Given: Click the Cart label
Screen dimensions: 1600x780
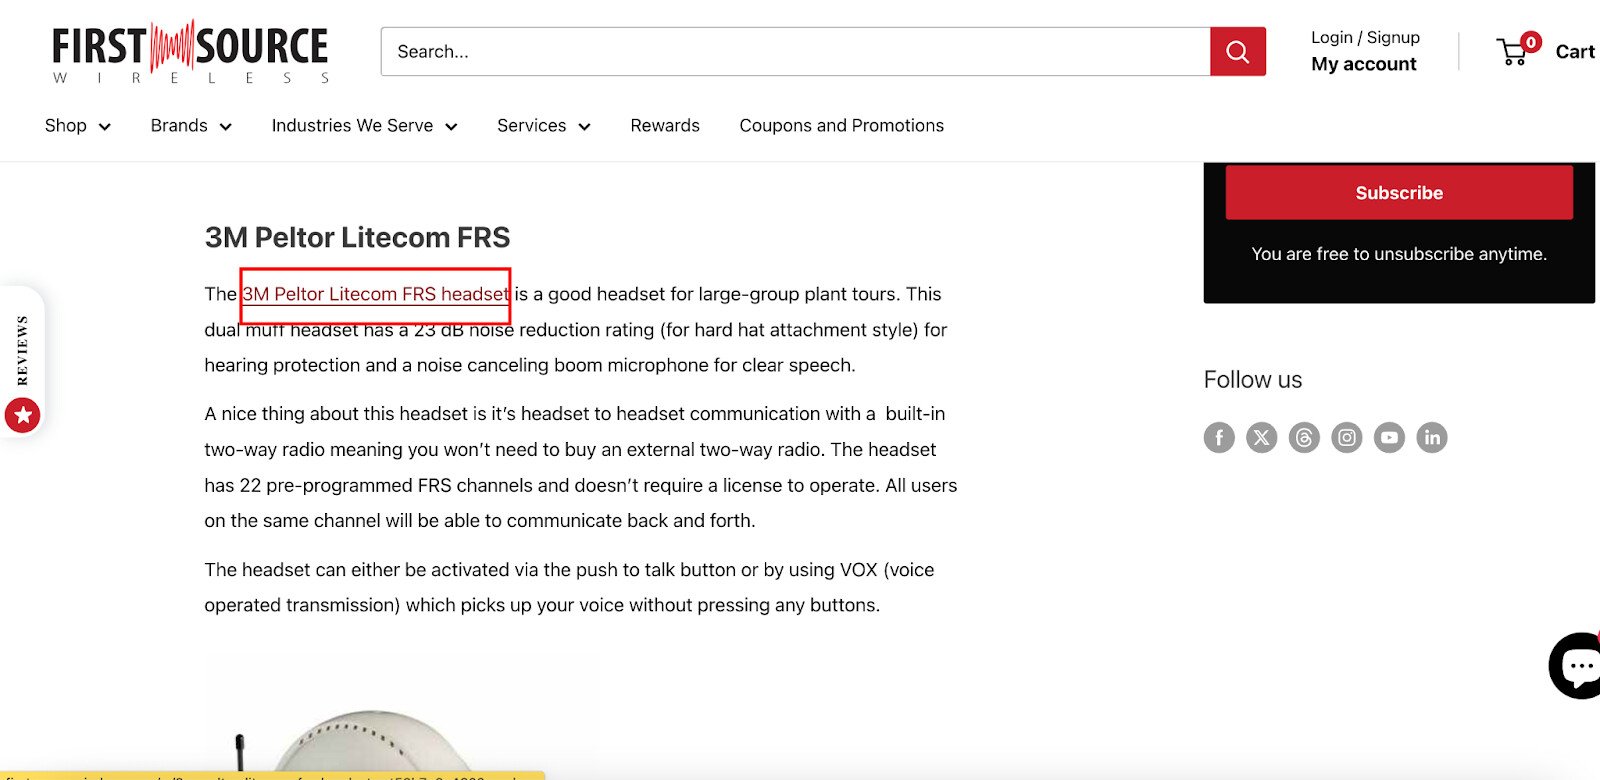Looking at the screenshot, I should [x=1575, y=52].
